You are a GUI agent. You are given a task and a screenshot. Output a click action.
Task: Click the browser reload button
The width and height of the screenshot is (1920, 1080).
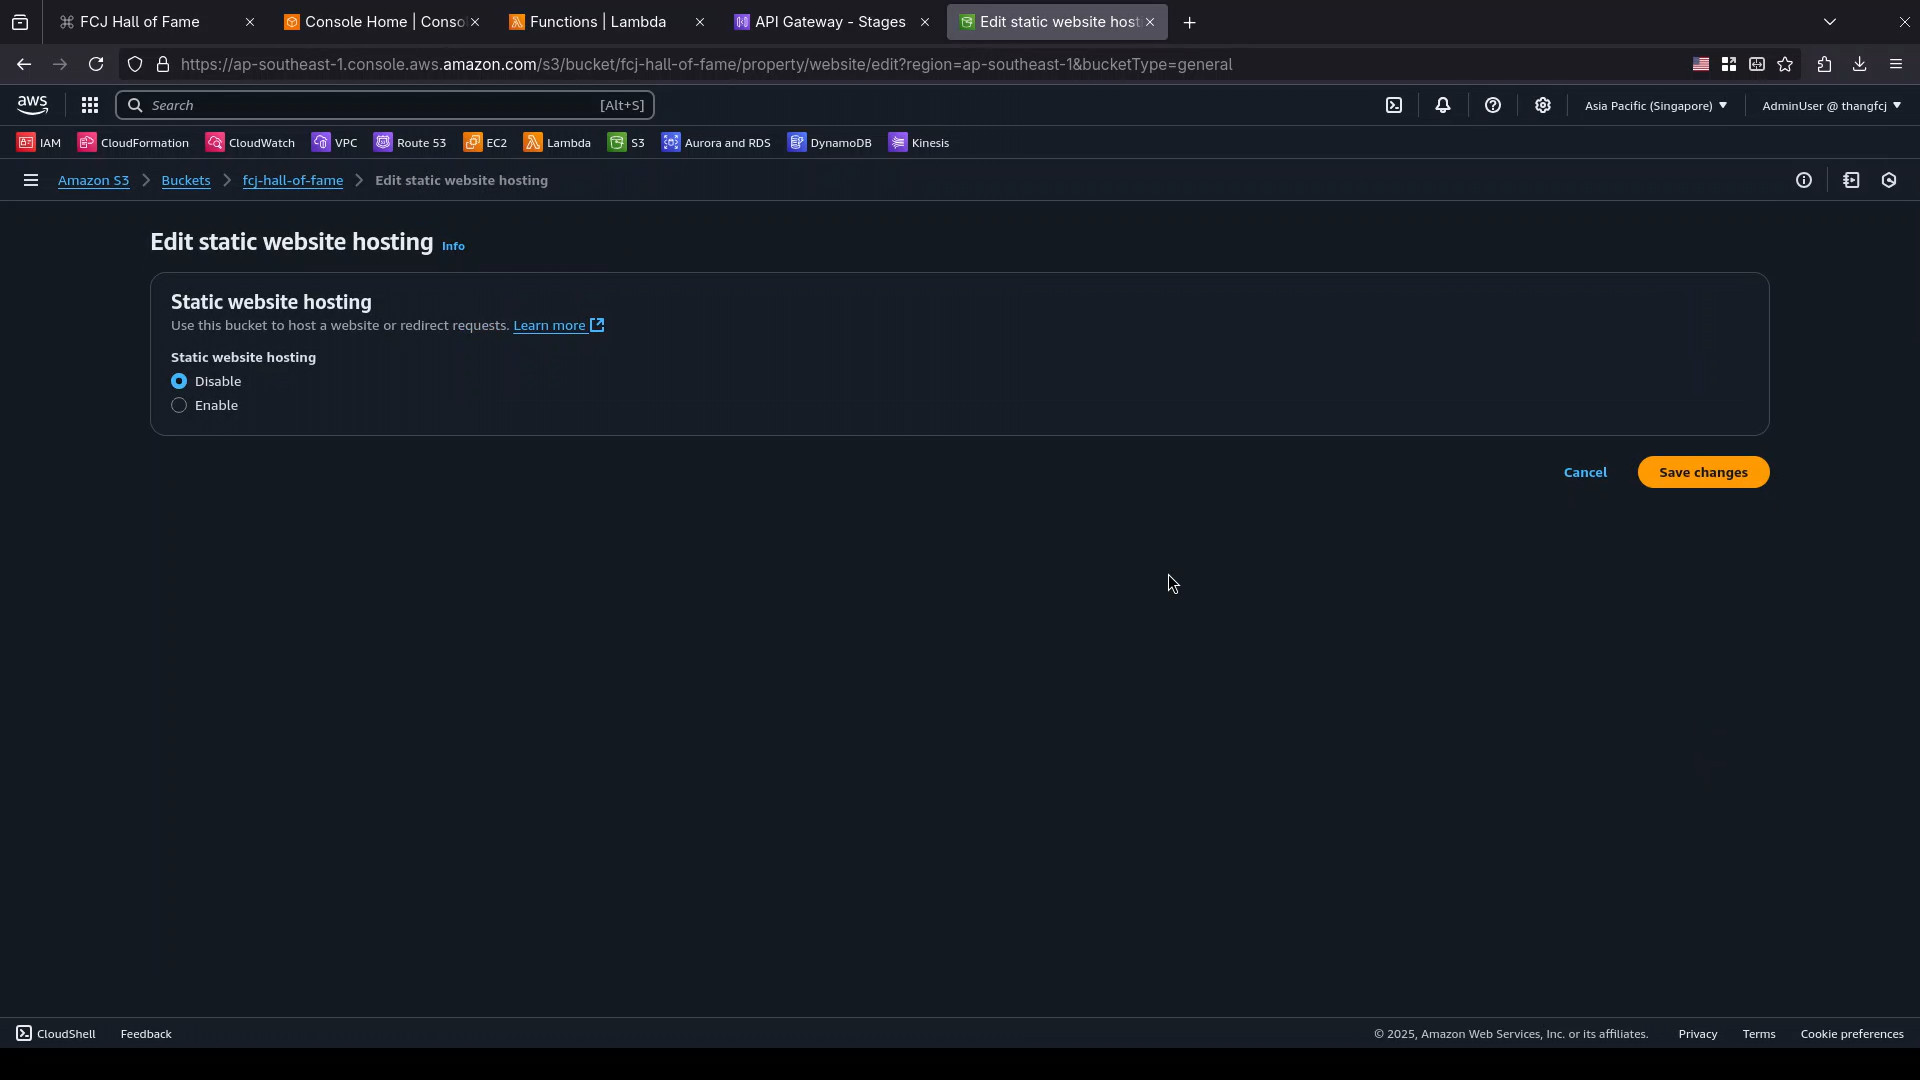[x=96, y=64]
